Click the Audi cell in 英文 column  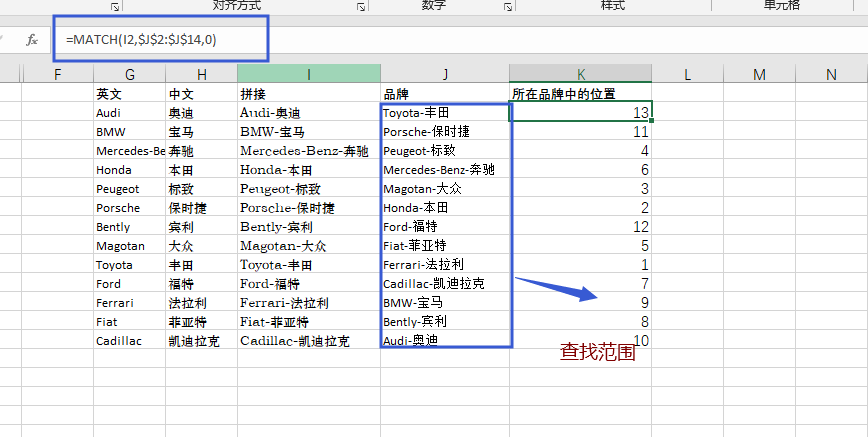(x=130, y=112)
